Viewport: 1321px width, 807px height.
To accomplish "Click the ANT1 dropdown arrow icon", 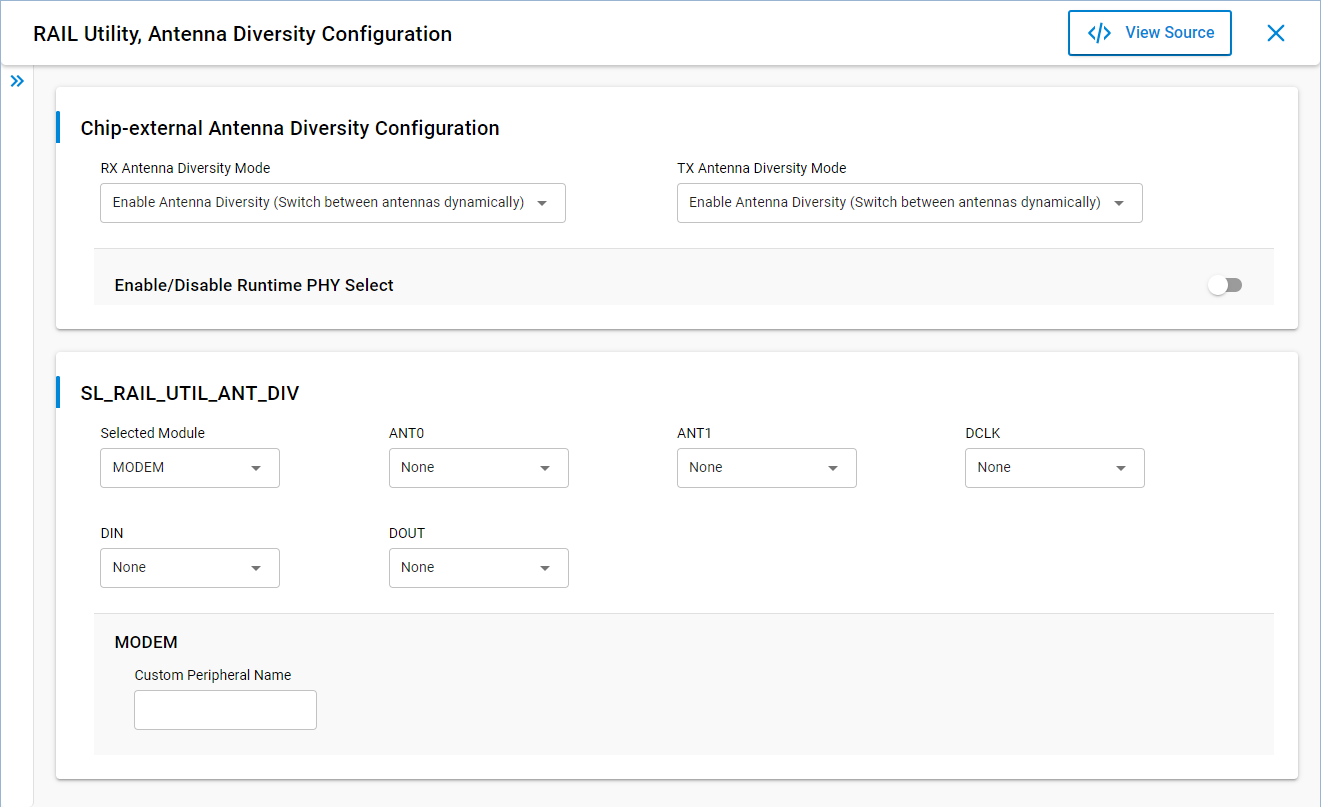I will pyautogui.click(x=833, y=468).
